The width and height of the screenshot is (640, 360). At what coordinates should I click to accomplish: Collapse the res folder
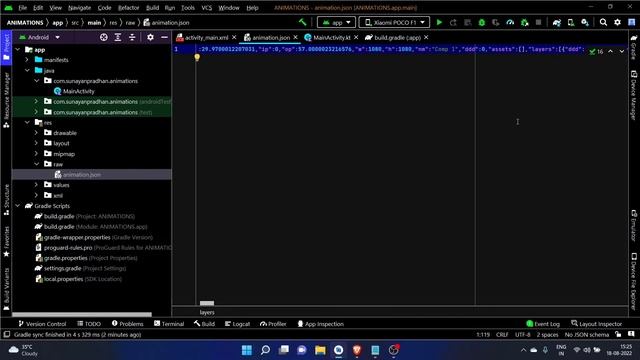(27, 122)
